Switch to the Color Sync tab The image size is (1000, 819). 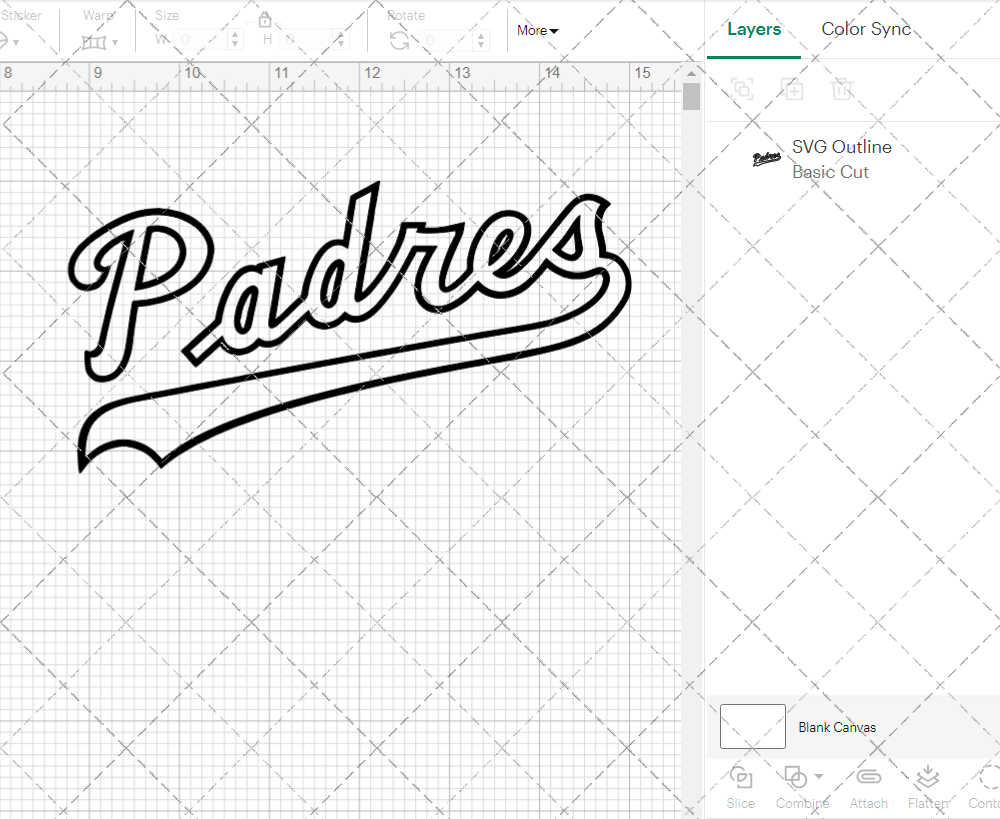click(866, 30)
